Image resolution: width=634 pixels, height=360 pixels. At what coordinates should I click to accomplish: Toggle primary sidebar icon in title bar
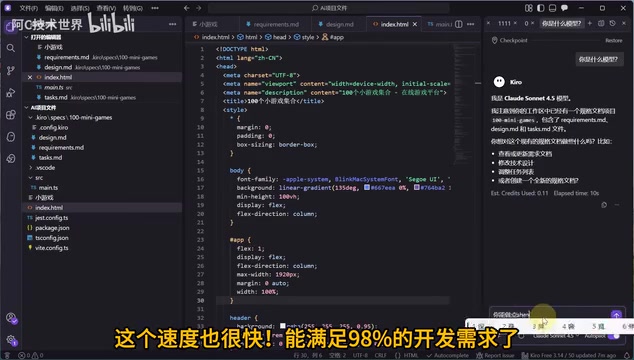pyautogui.click(x=541, y=8)
